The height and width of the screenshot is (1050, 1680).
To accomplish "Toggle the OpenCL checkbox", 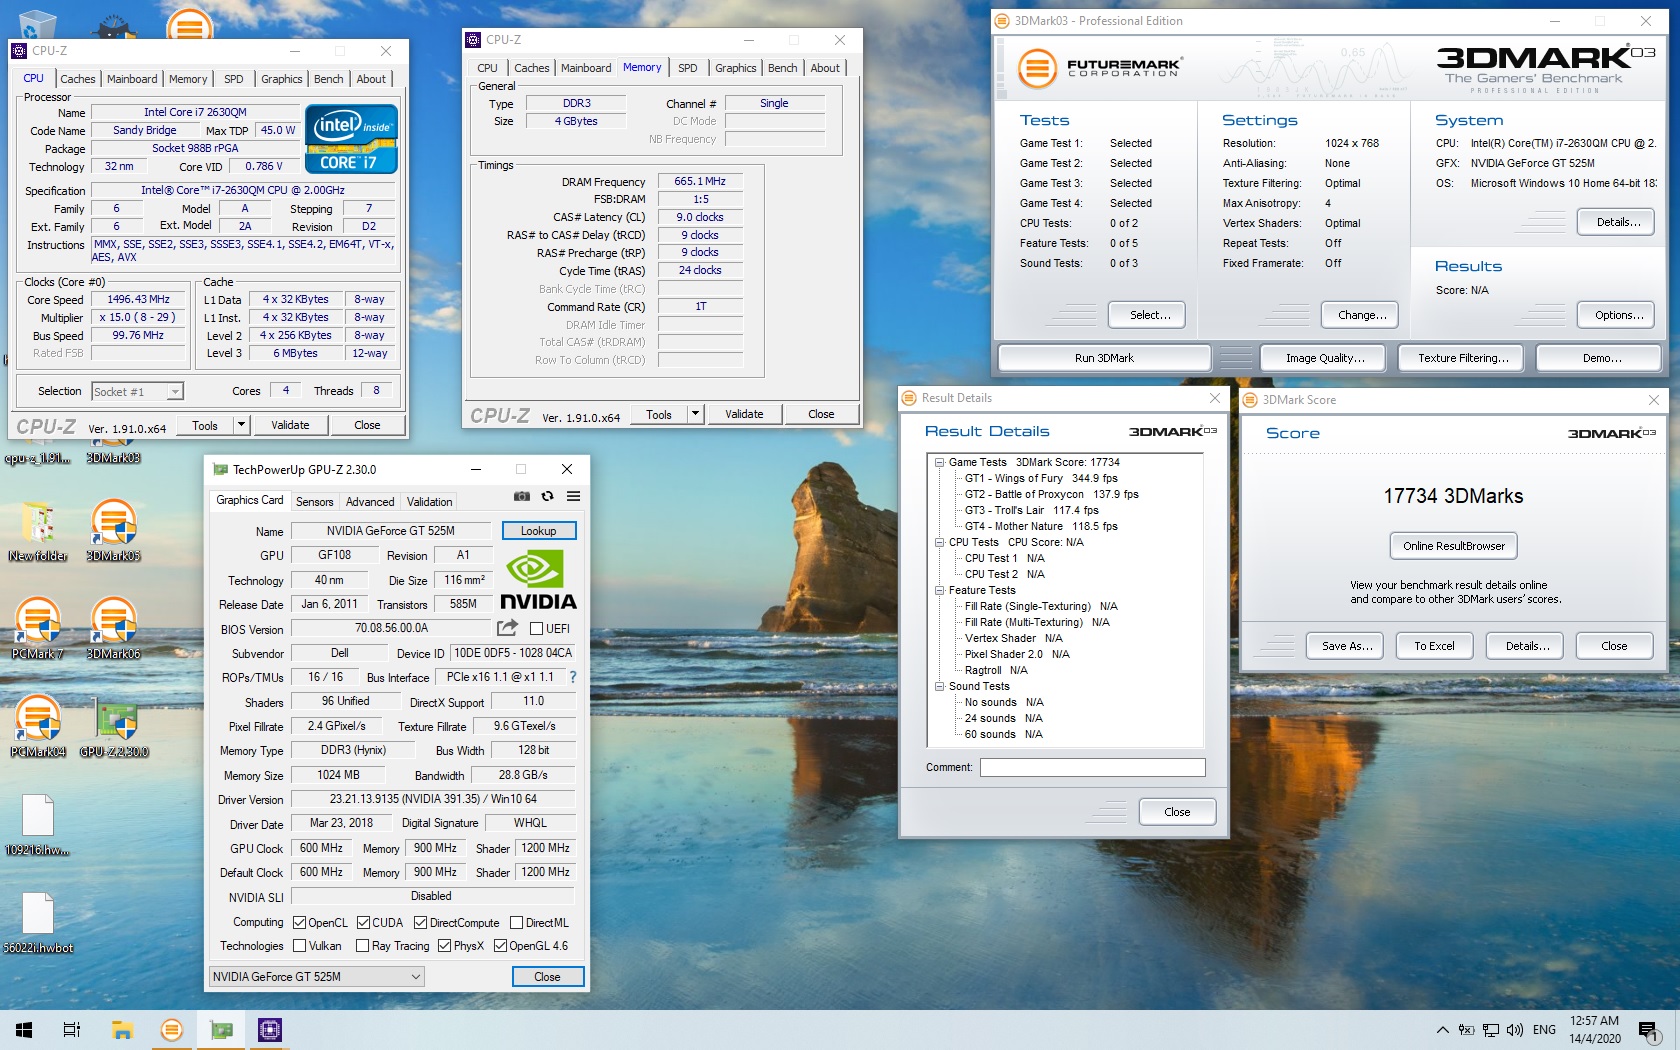I will point(299,922).
